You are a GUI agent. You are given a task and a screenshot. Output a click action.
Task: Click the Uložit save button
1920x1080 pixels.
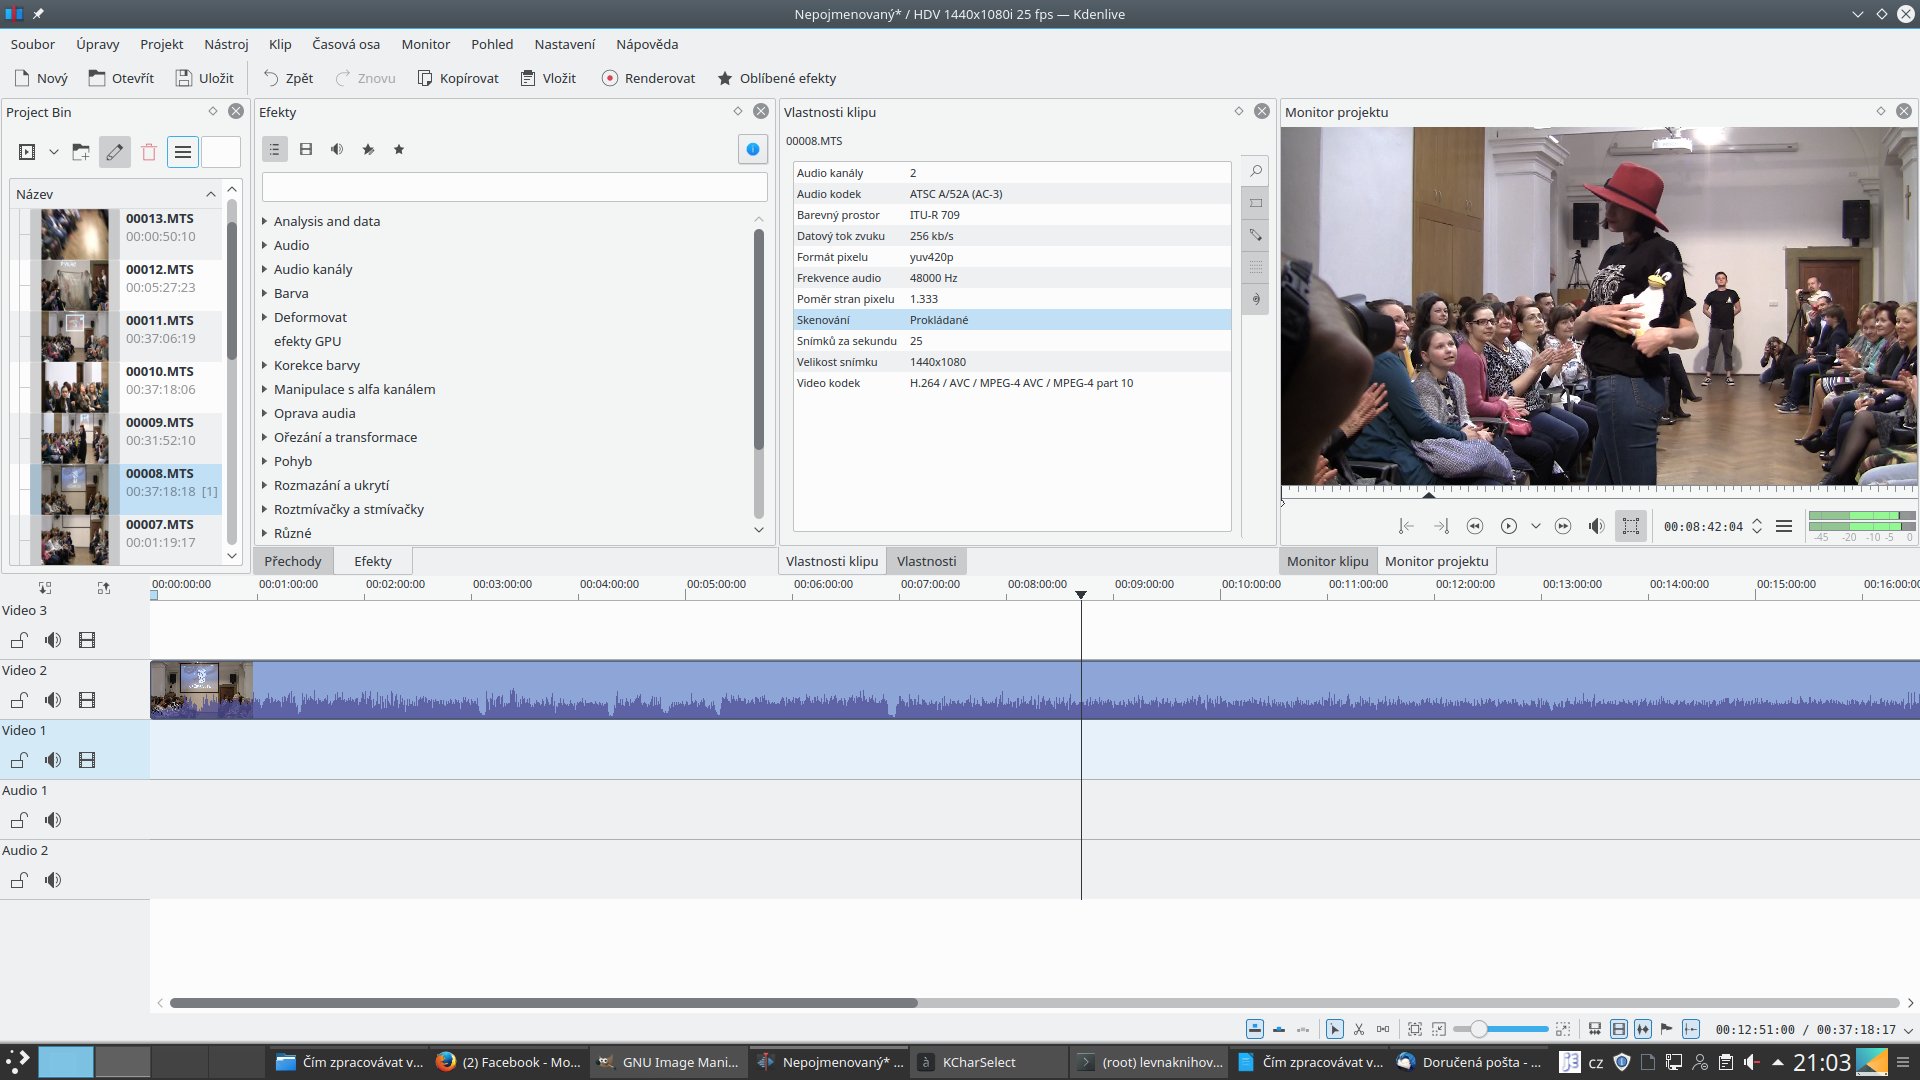205,78
